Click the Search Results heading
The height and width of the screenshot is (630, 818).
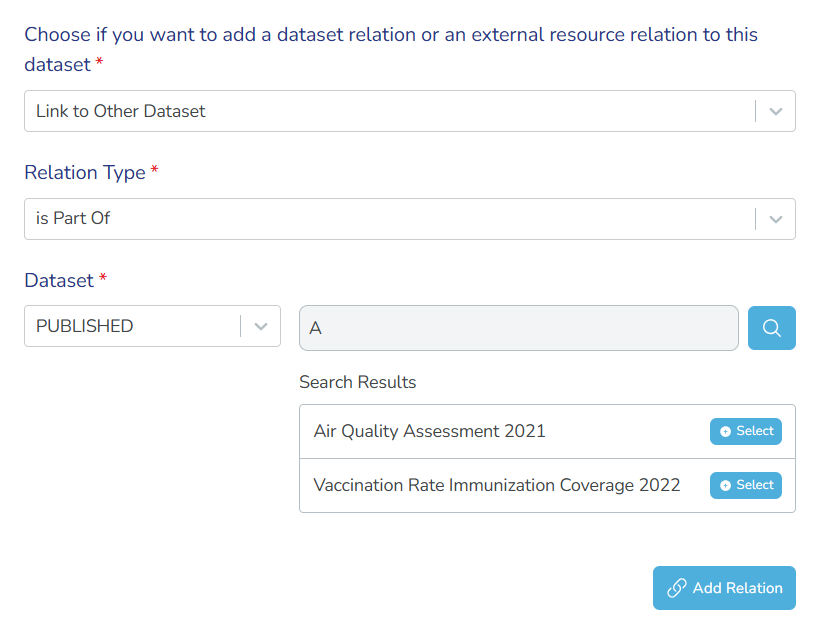(x=357, y=383)
